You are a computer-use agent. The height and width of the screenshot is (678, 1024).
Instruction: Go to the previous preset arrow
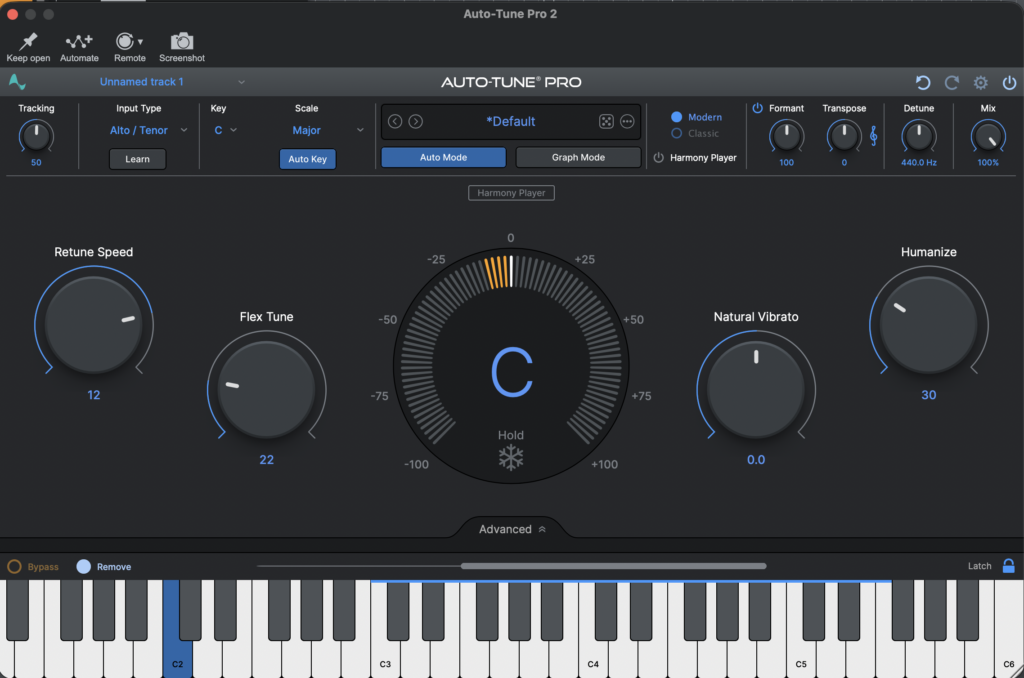coord(394,121)
